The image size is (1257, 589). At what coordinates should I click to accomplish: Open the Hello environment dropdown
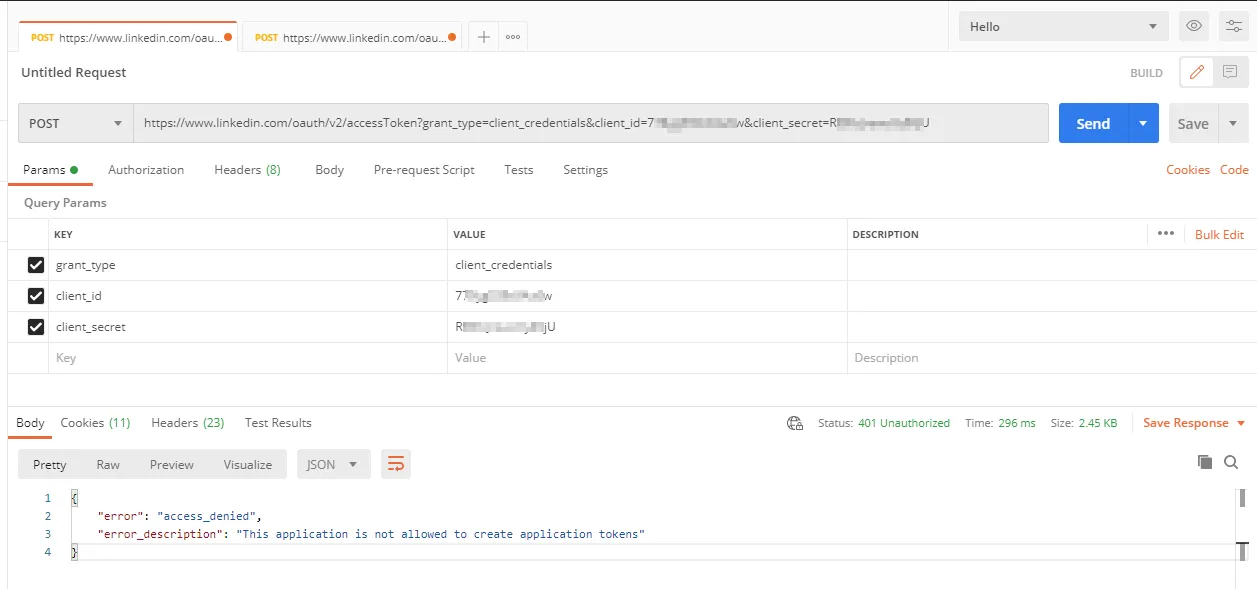click(x=1063, y=26)
